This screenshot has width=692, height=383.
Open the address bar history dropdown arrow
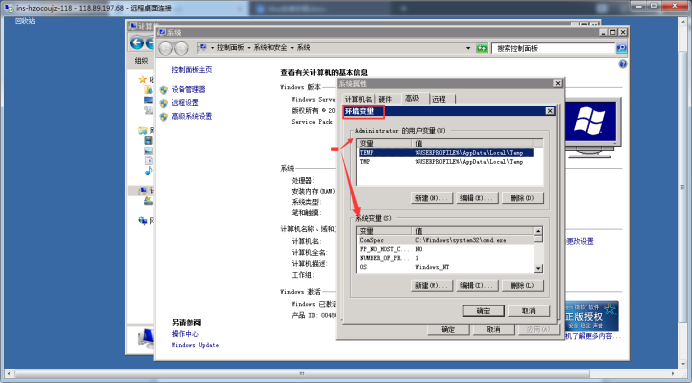pyautogui.click(x=468, y=48)
